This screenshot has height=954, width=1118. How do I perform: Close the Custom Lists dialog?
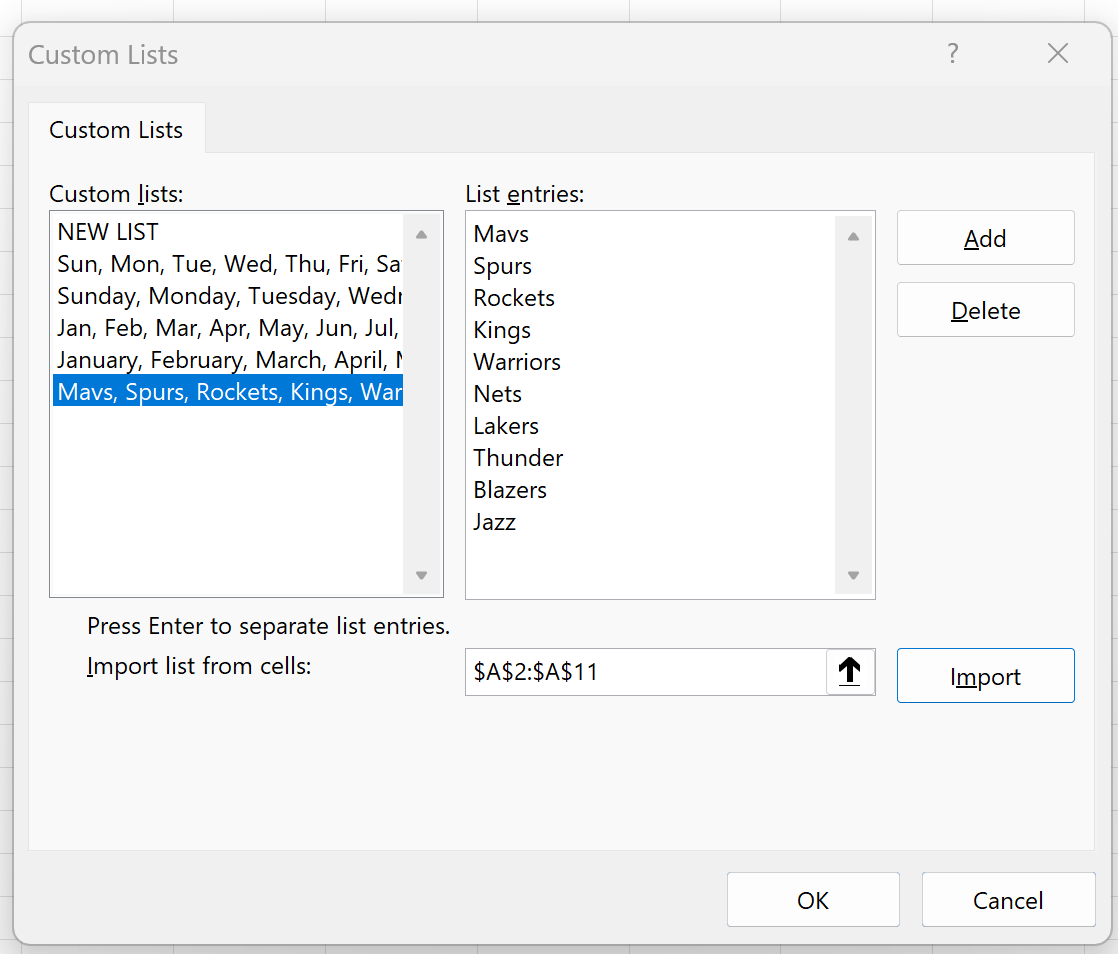pos(1057,53)
